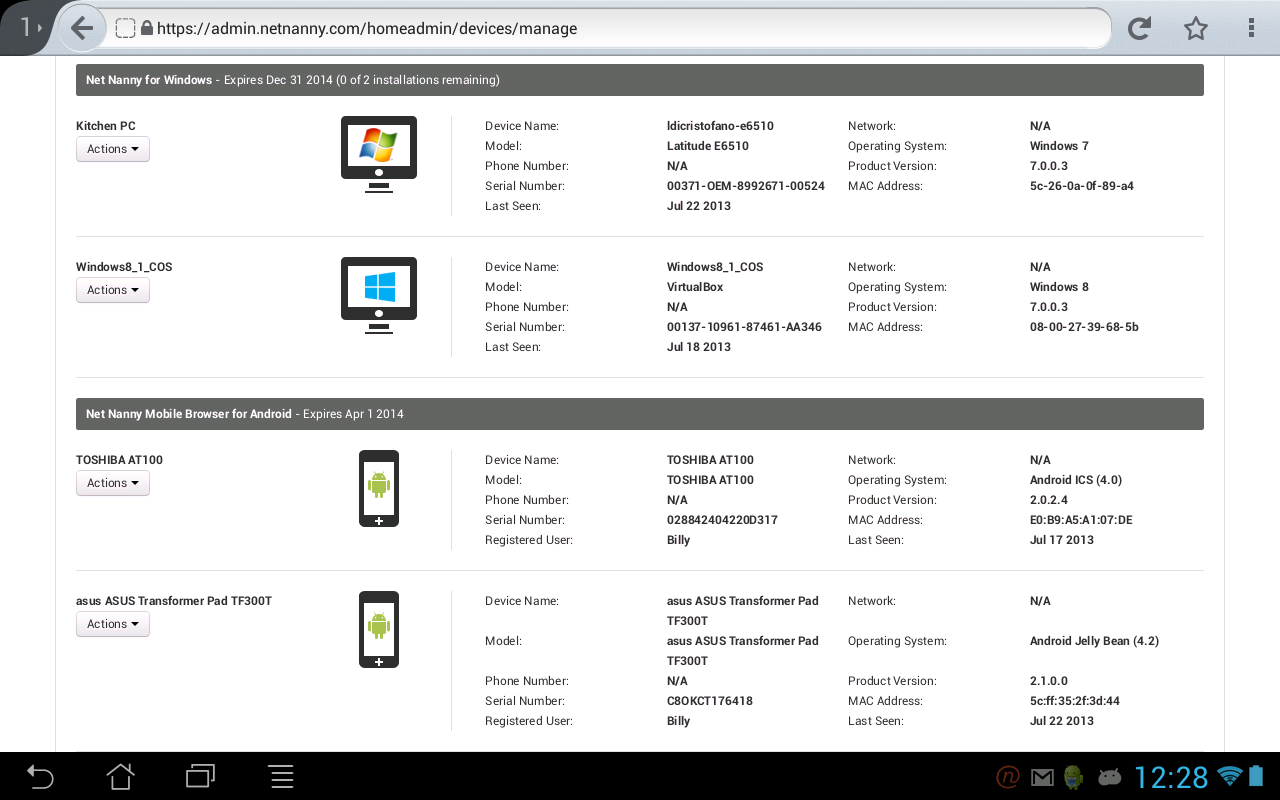
Task: Select the TOSHIBA AT100 device title on left
Action: (x=119, y=460)
